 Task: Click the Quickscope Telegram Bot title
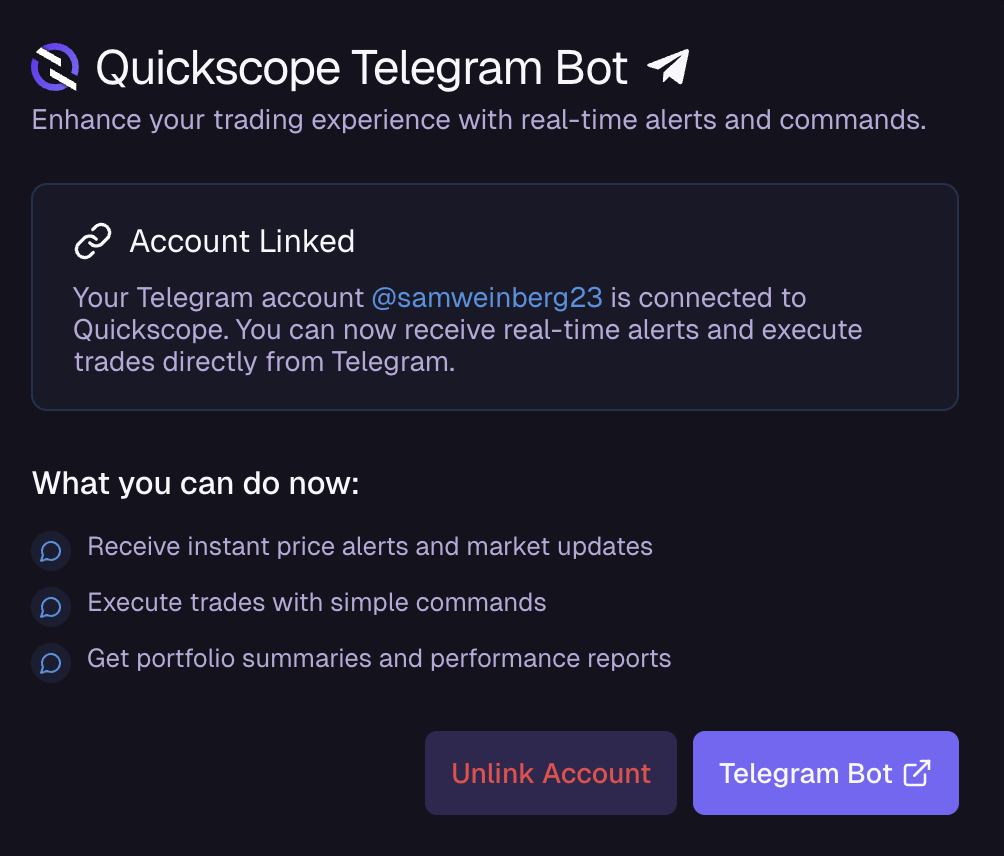click(x=362, y=68)
